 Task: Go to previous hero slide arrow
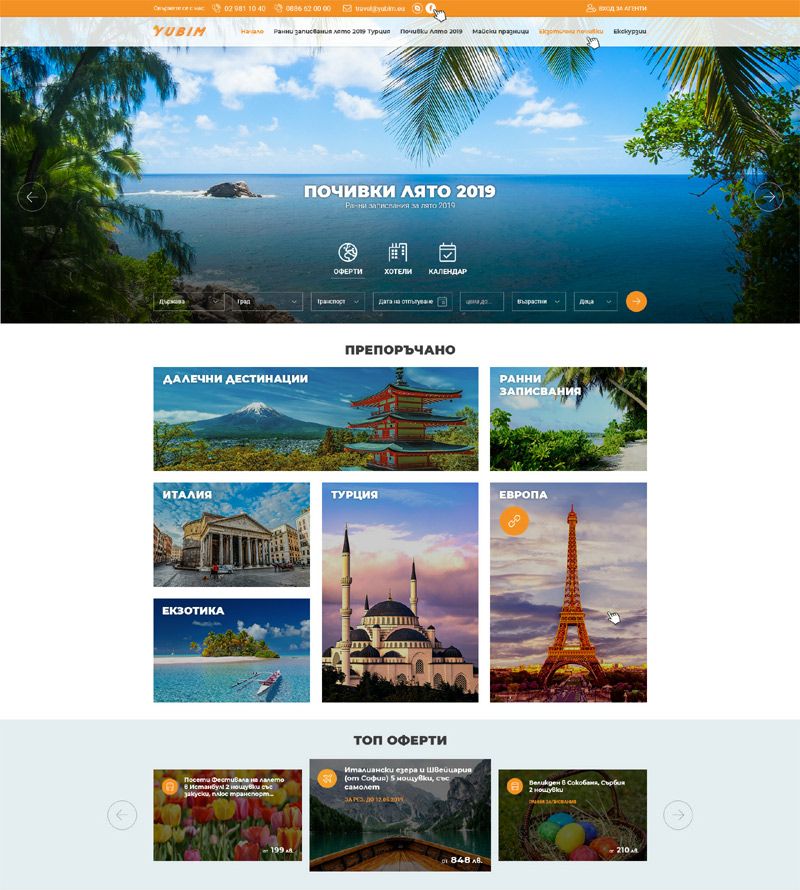point(32,197)
